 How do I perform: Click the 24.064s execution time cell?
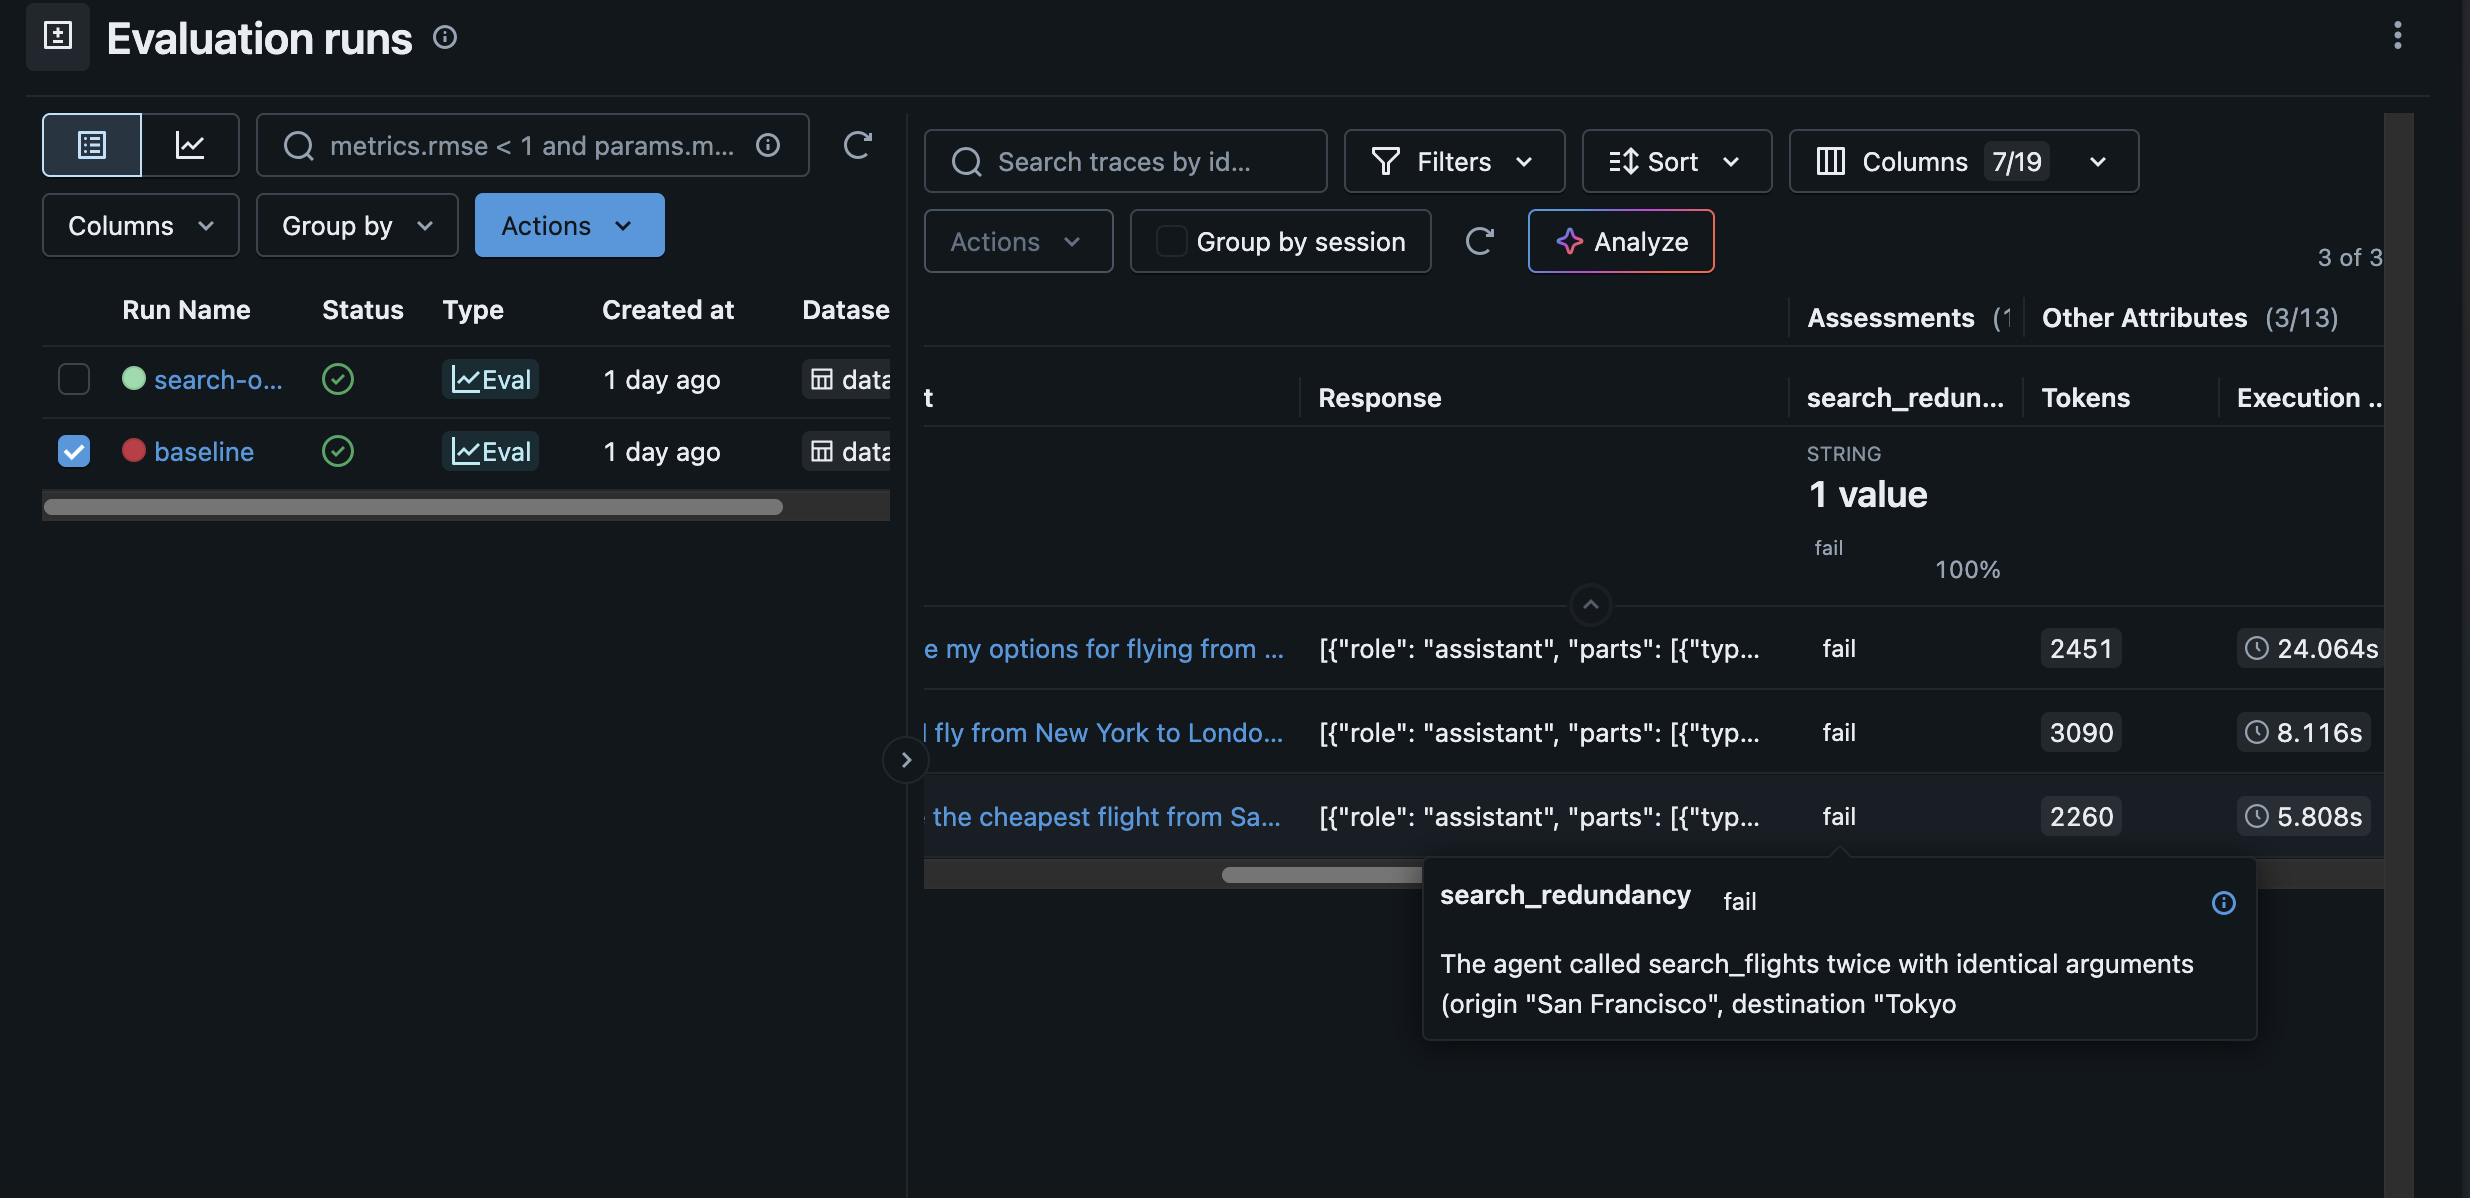tap(2311, 648)
